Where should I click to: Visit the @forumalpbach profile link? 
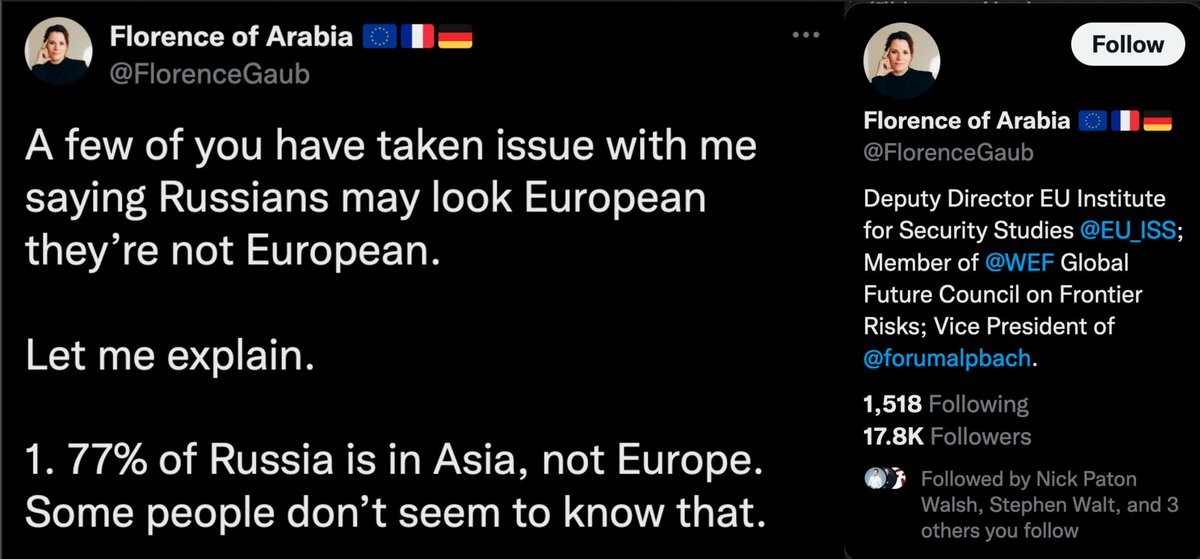(945, 358)
